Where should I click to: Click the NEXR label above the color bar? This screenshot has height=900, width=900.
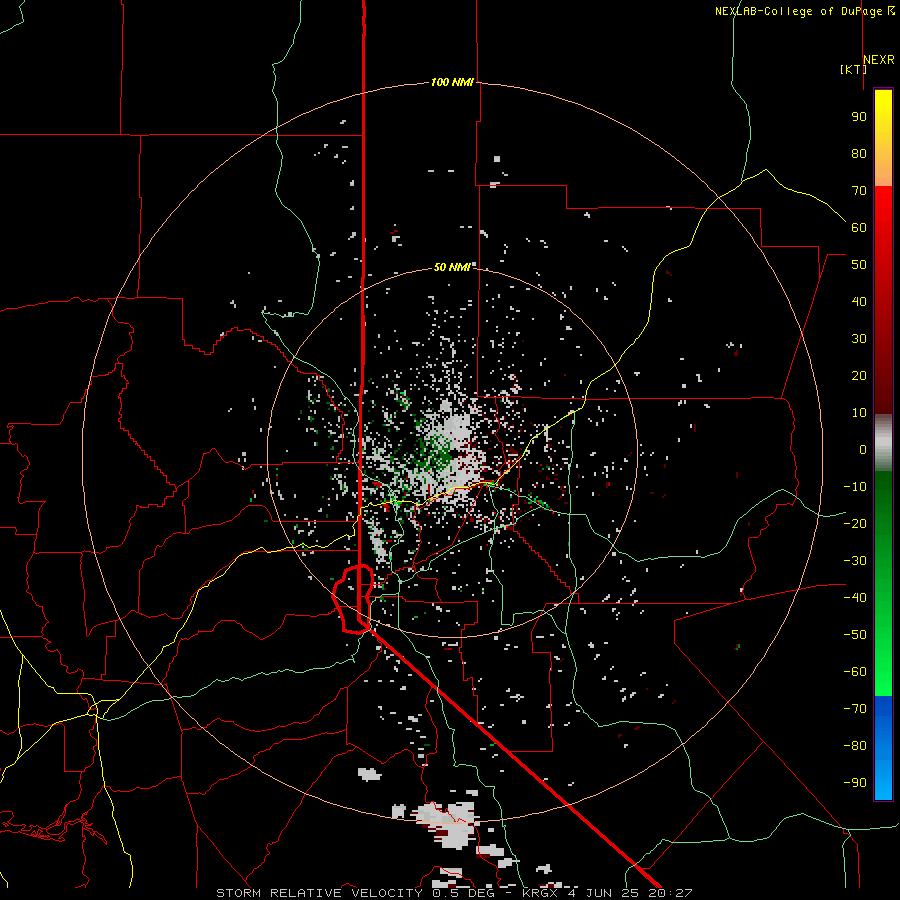point(879,60)
